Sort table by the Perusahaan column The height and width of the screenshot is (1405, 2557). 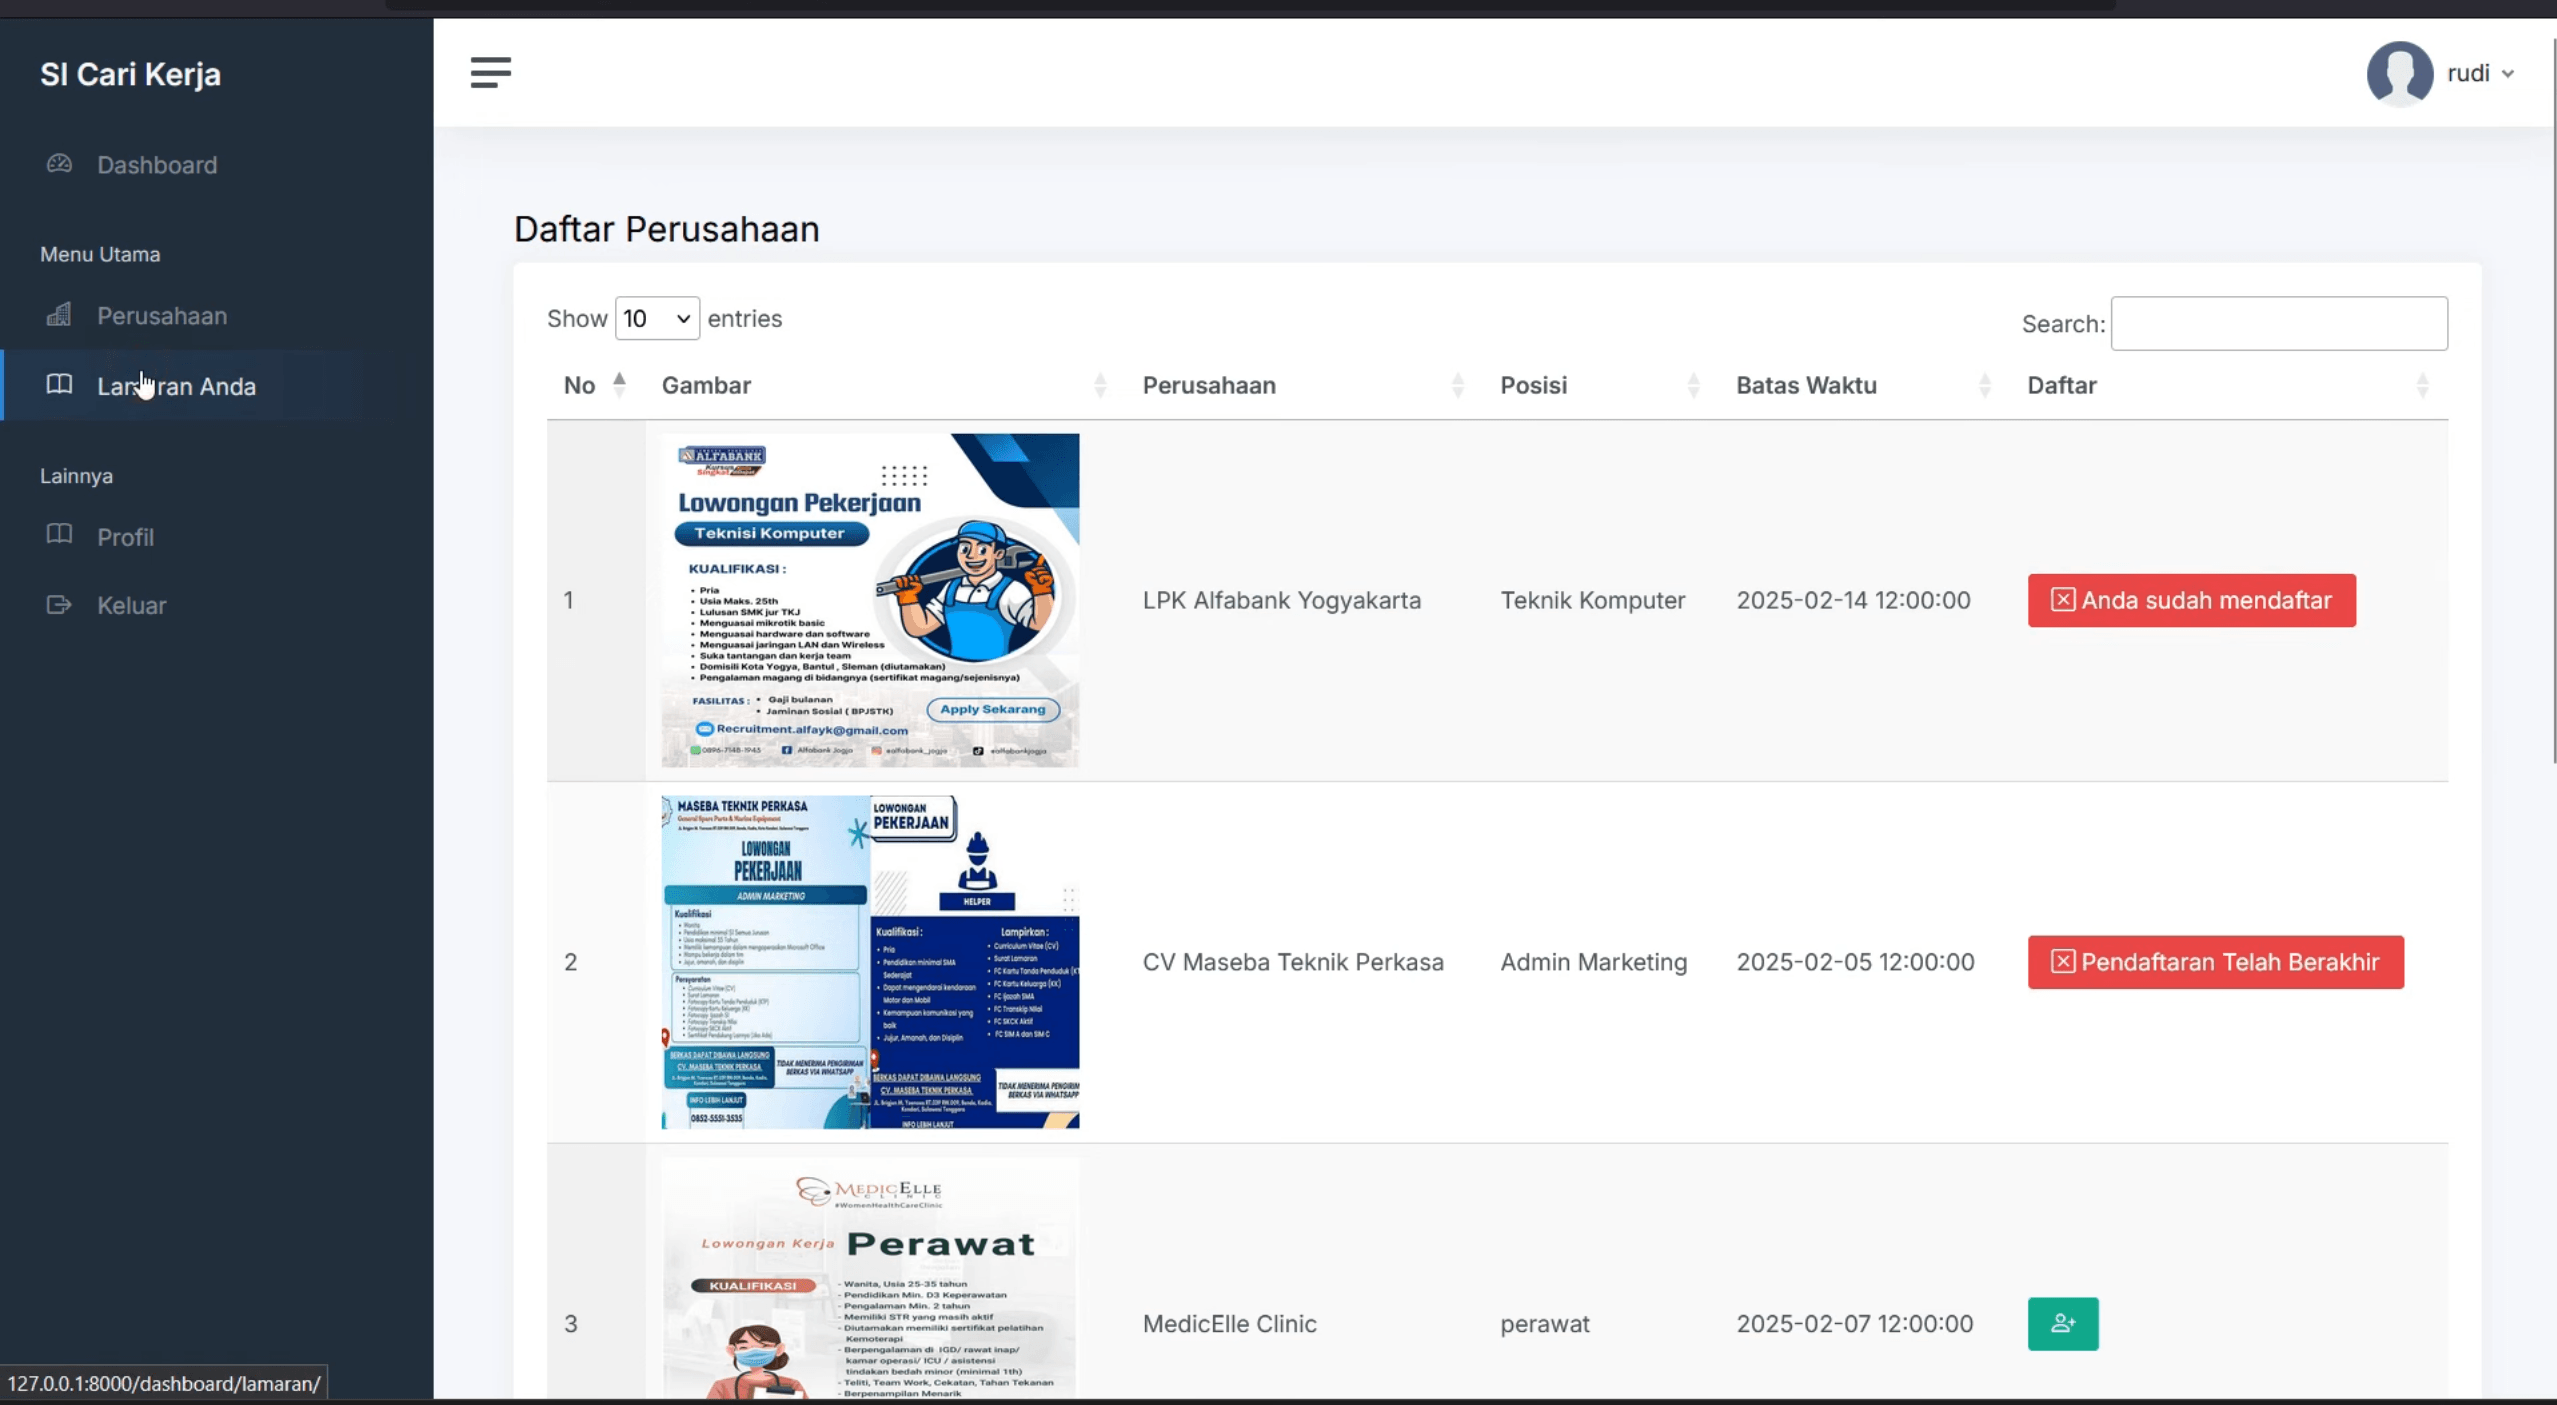coord(1305,385)
